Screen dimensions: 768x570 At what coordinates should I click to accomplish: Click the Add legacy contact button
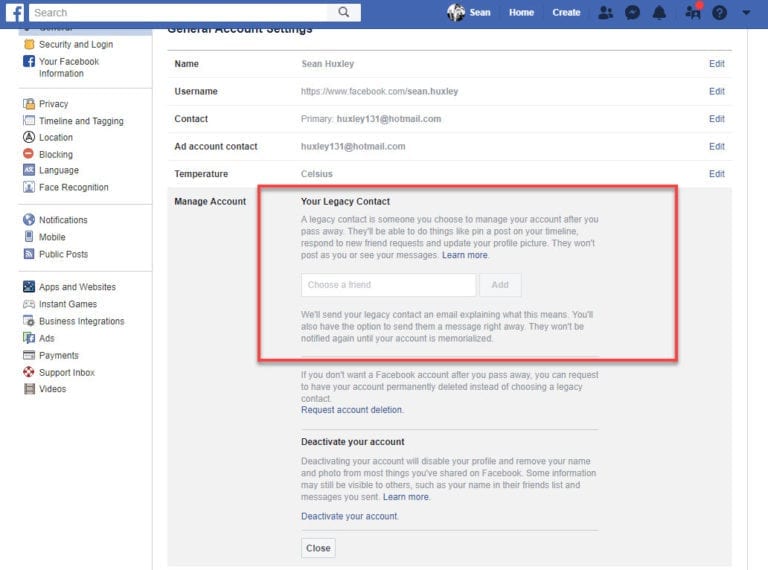pyautogui.click(x=500, y=285)
